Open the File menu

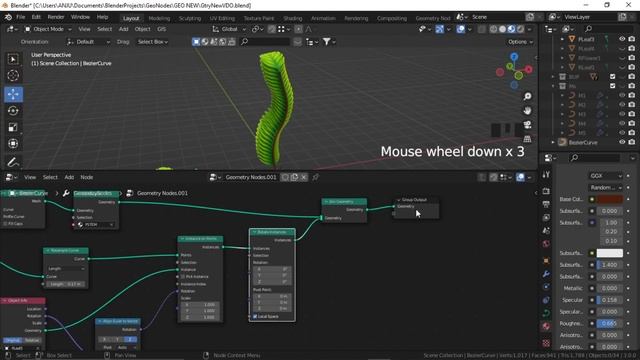click(20, 17)
